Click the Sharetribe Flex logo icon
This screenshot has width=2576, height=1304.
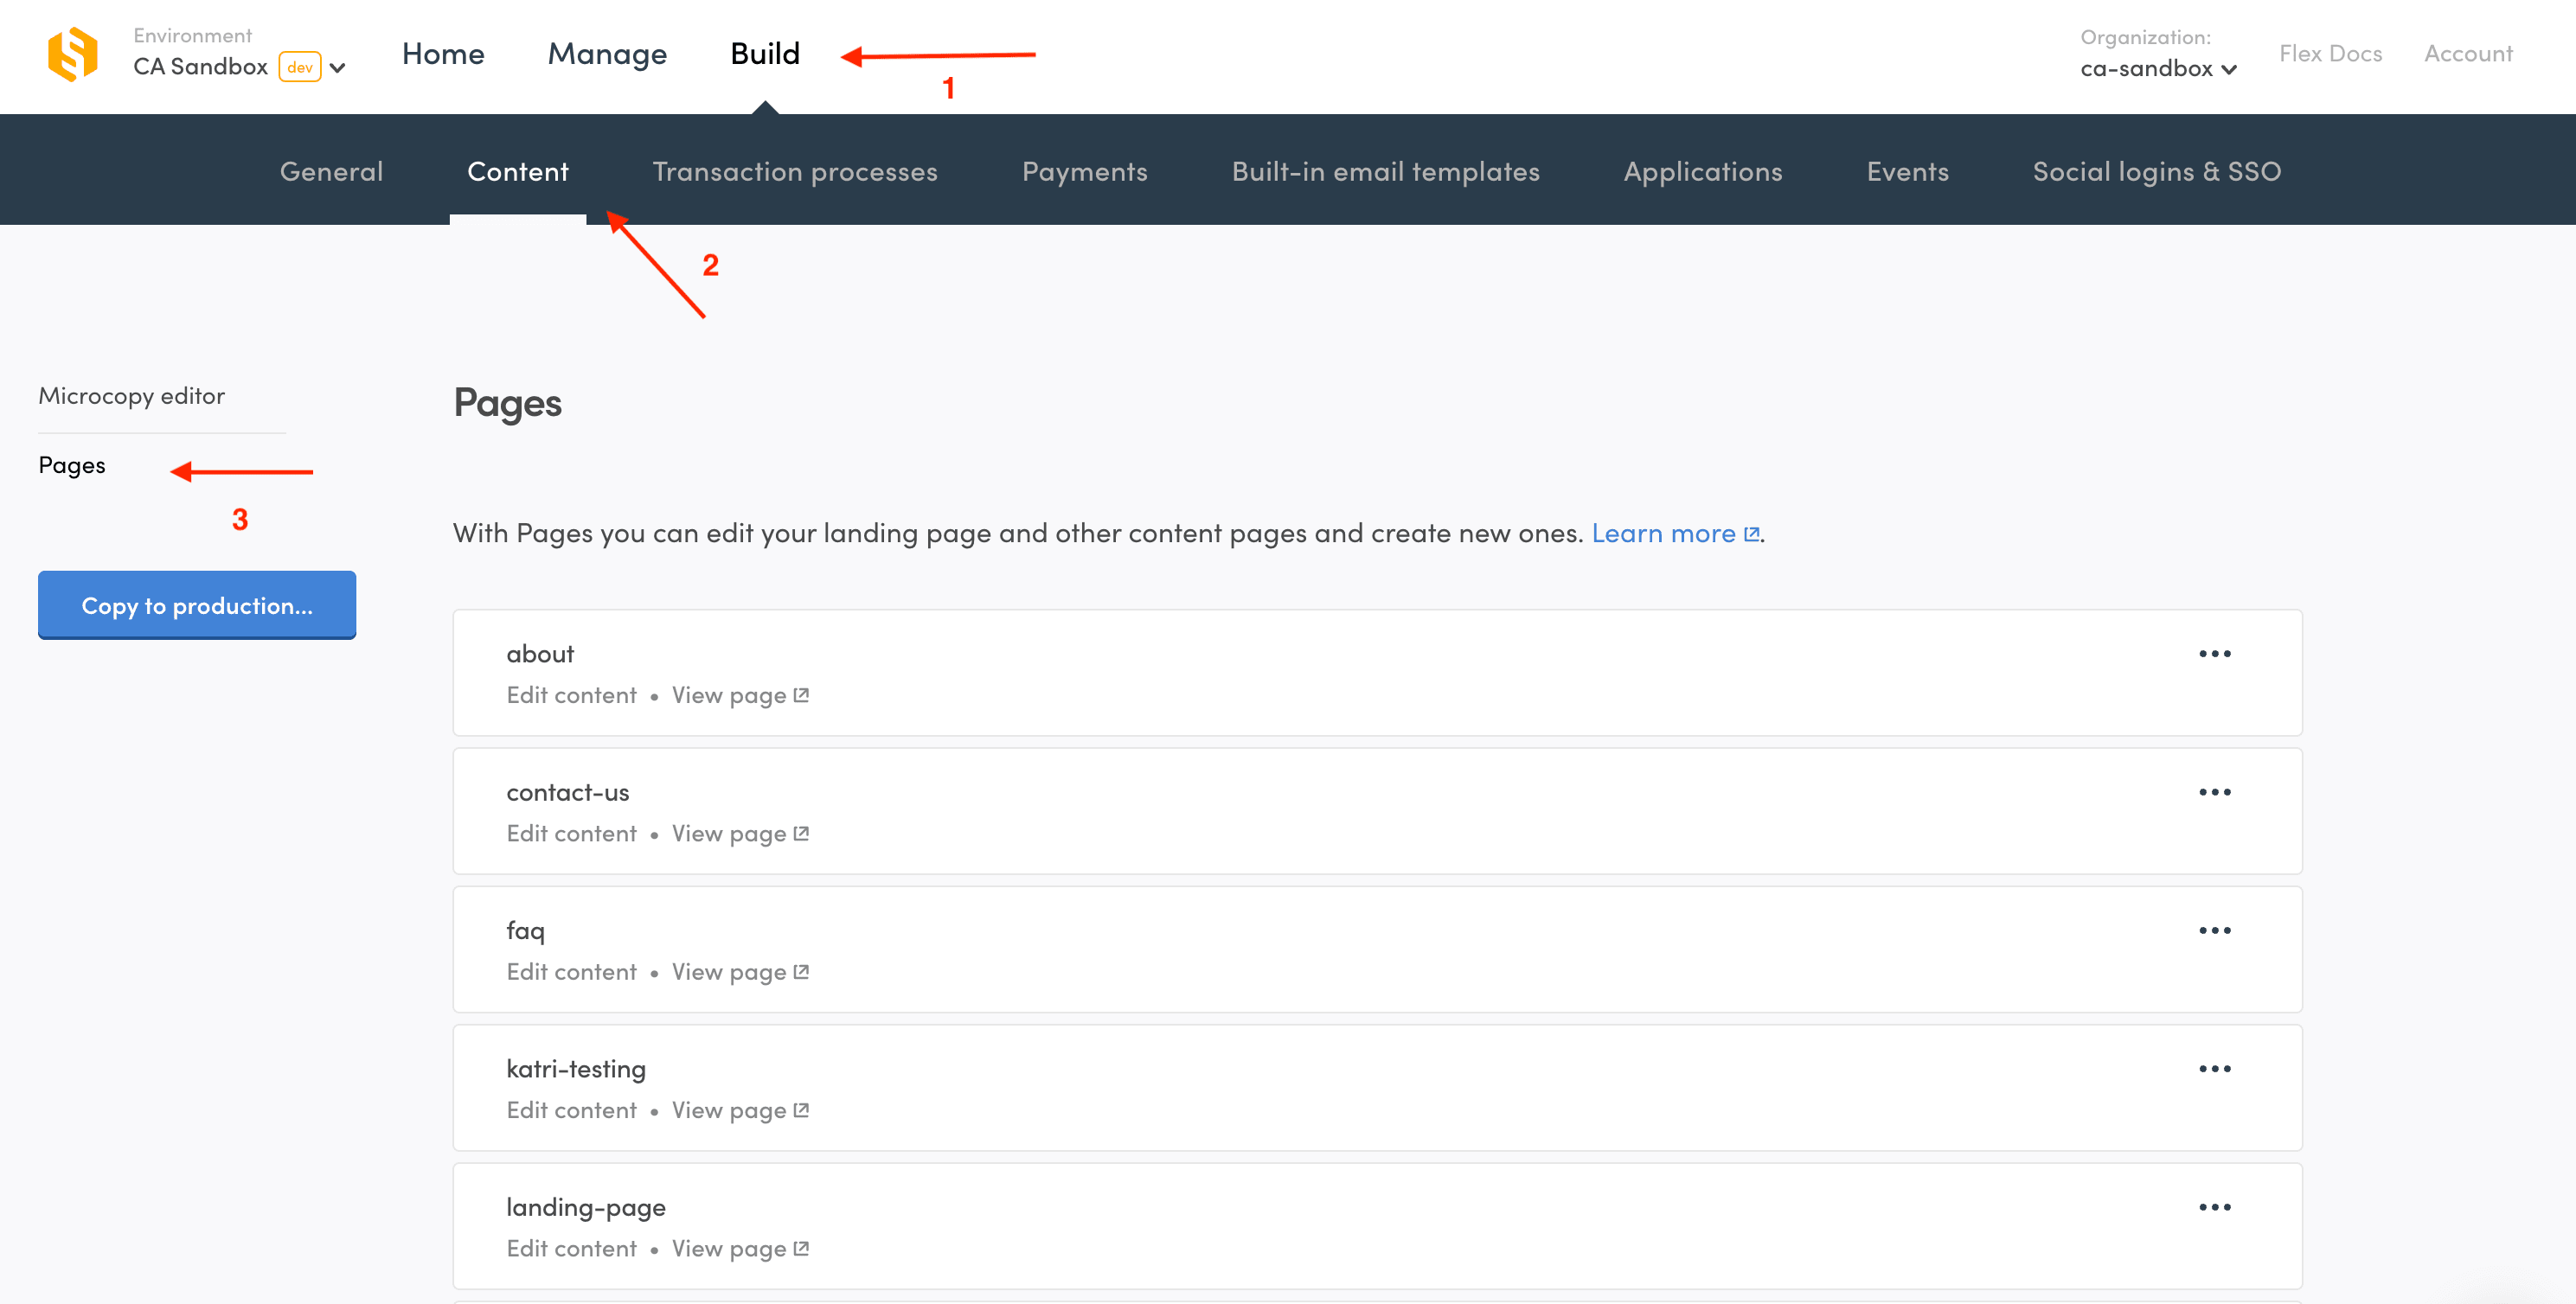(73, 54)
